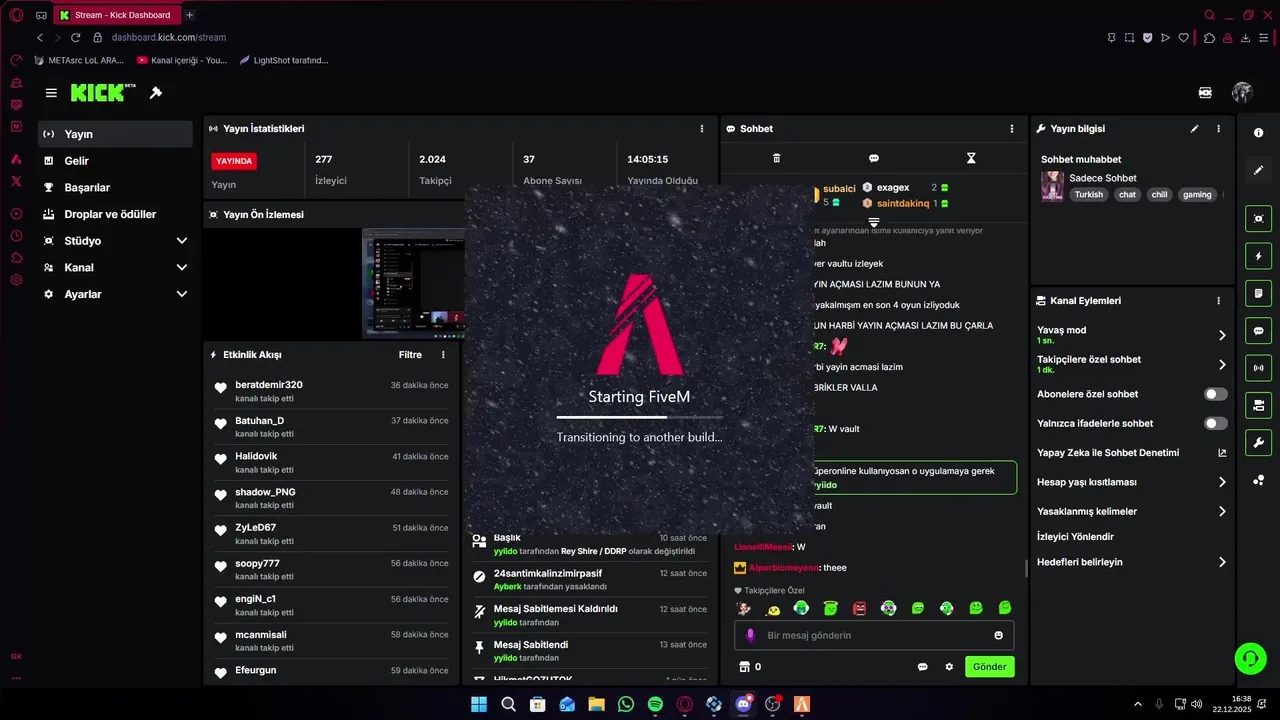The height and width of the screenshot is (720, 1280).
Task: Send the message with Gönder button
Action: coord(989,667)
